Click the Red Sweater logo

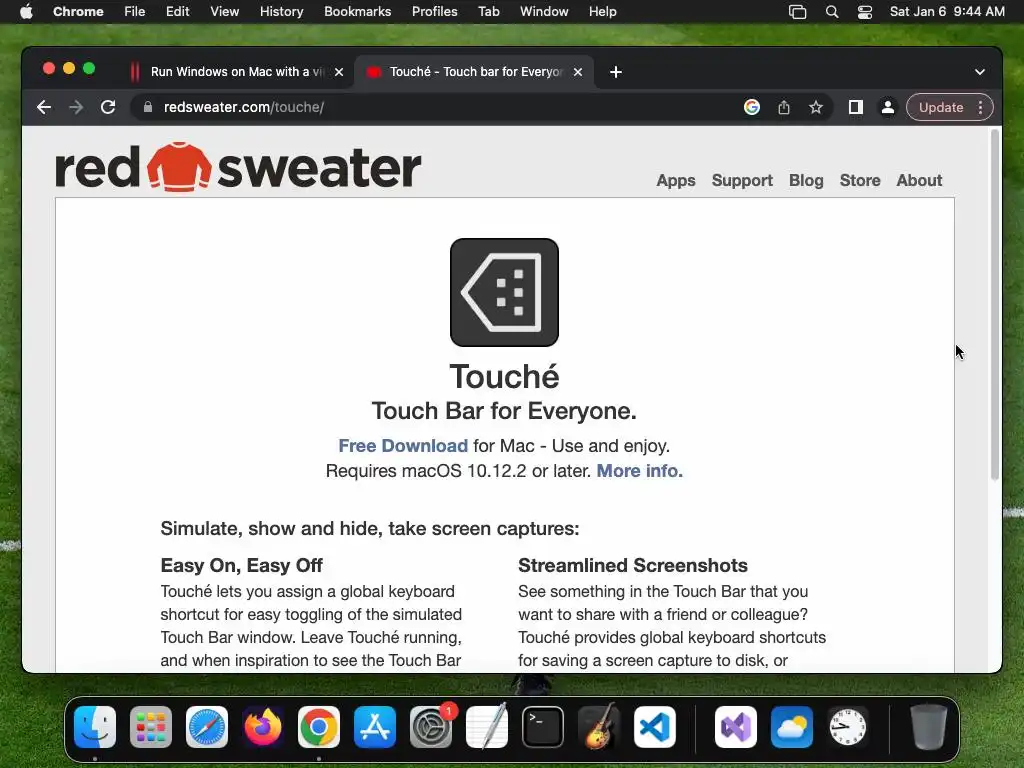click(238, 167)
